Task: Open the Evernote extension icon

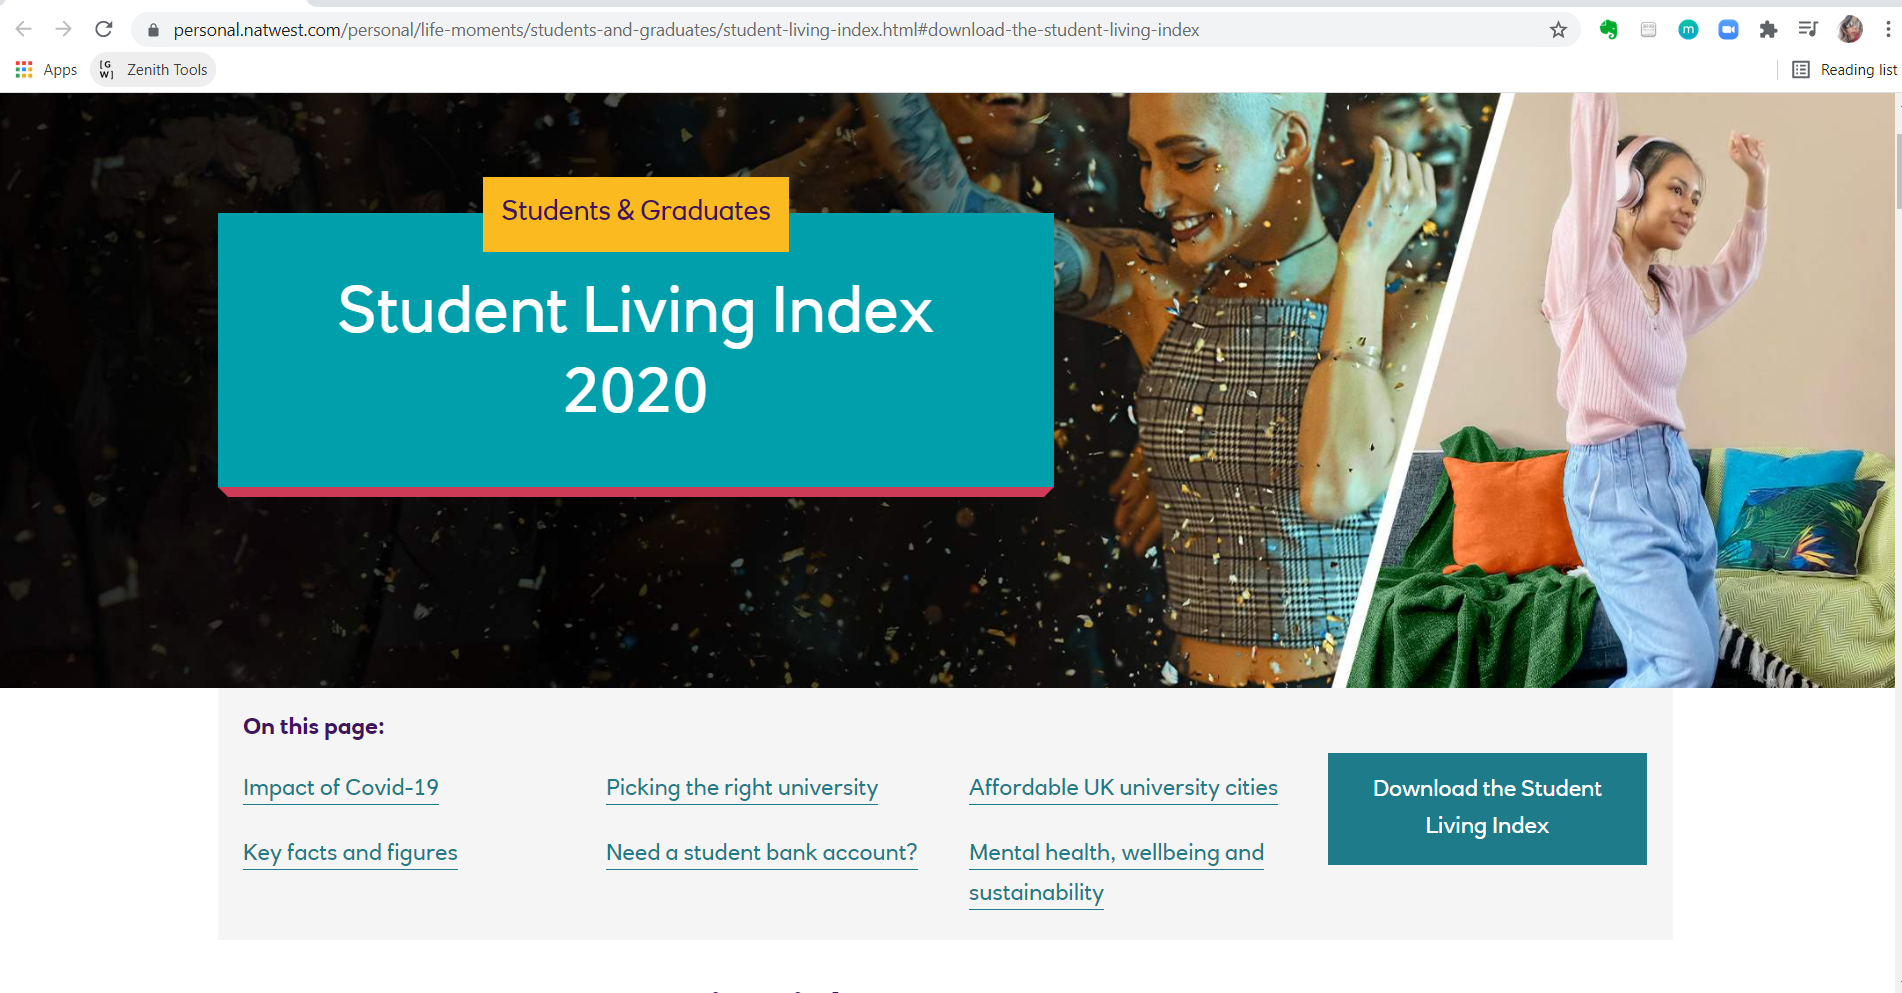Action: point(1608,30)
